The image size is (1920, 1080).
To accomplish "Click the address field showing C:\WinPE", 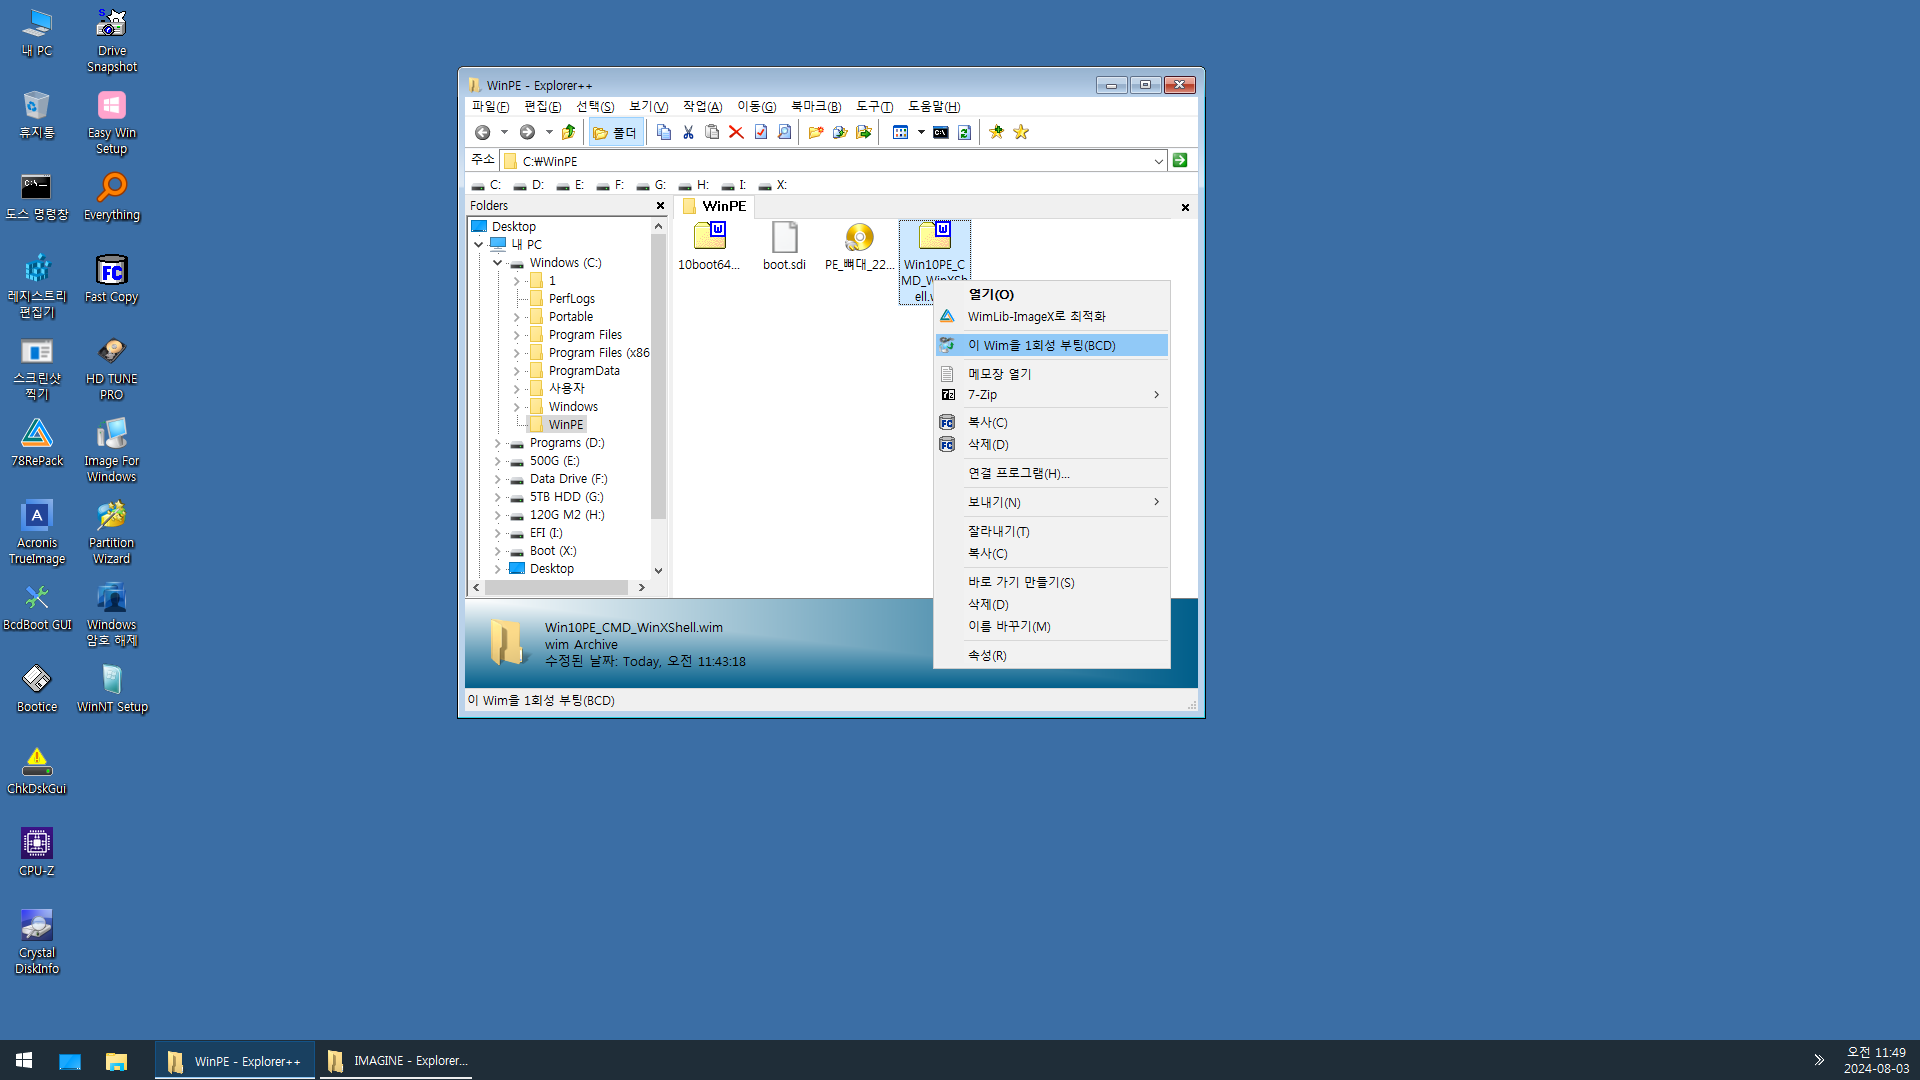I will click(x=835, y=161).
